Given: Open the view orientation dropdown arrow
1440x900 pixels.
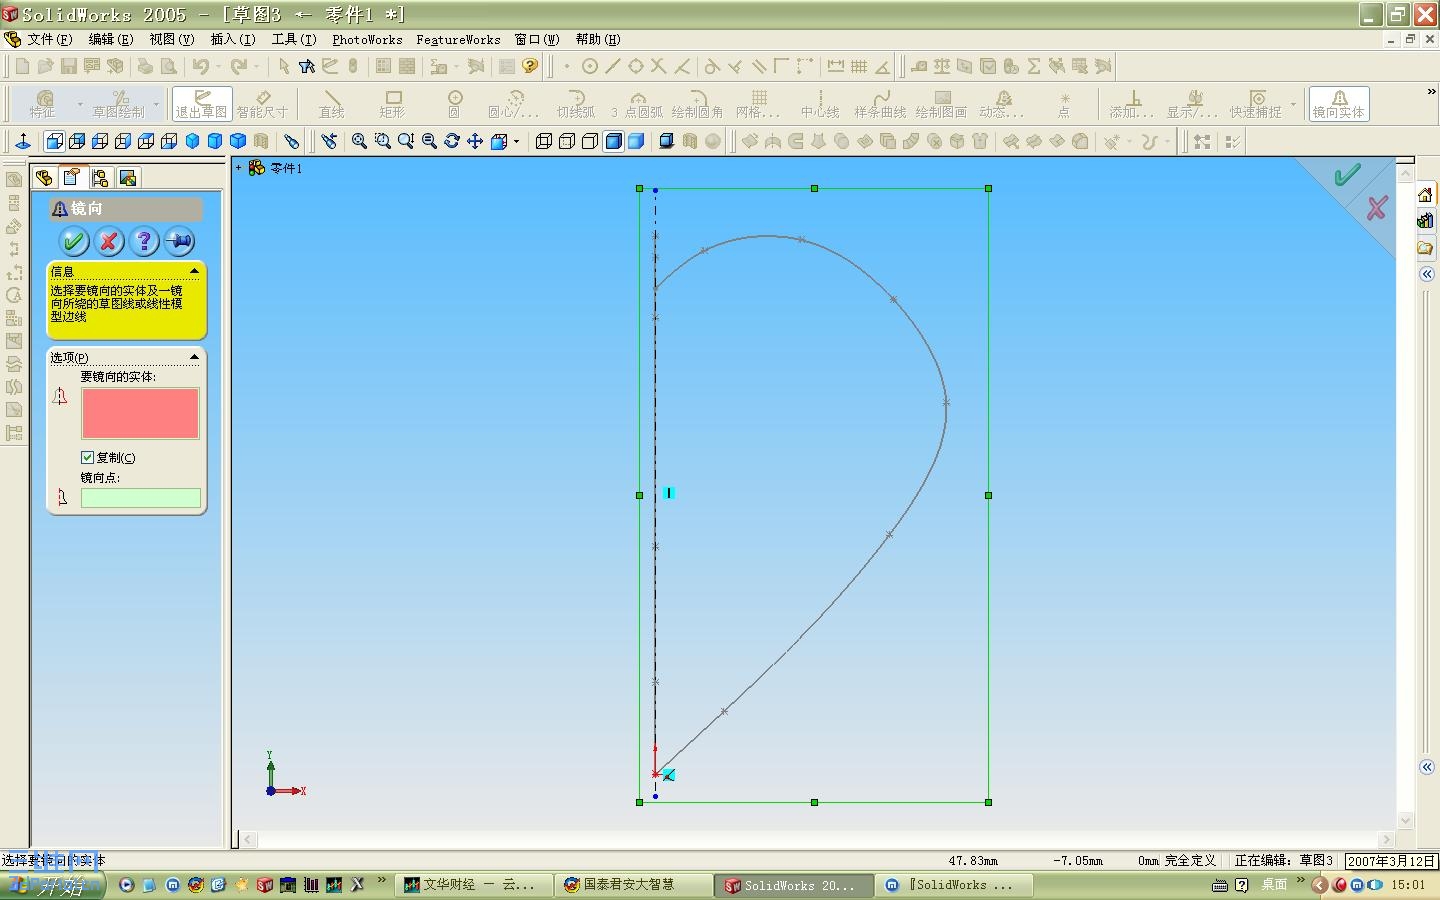Looking at the screenshot, I should (x=516, y=141).
